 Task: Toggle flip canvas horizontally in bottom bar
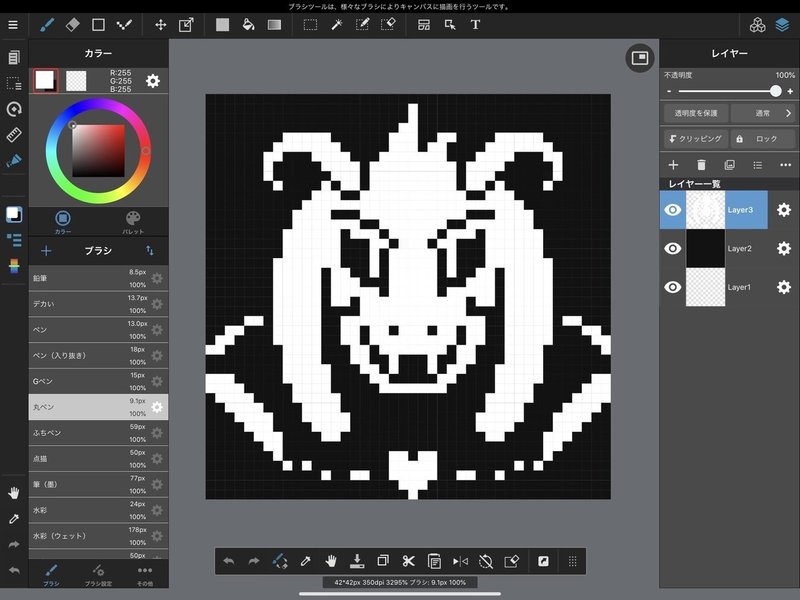(x=460, y=561)
